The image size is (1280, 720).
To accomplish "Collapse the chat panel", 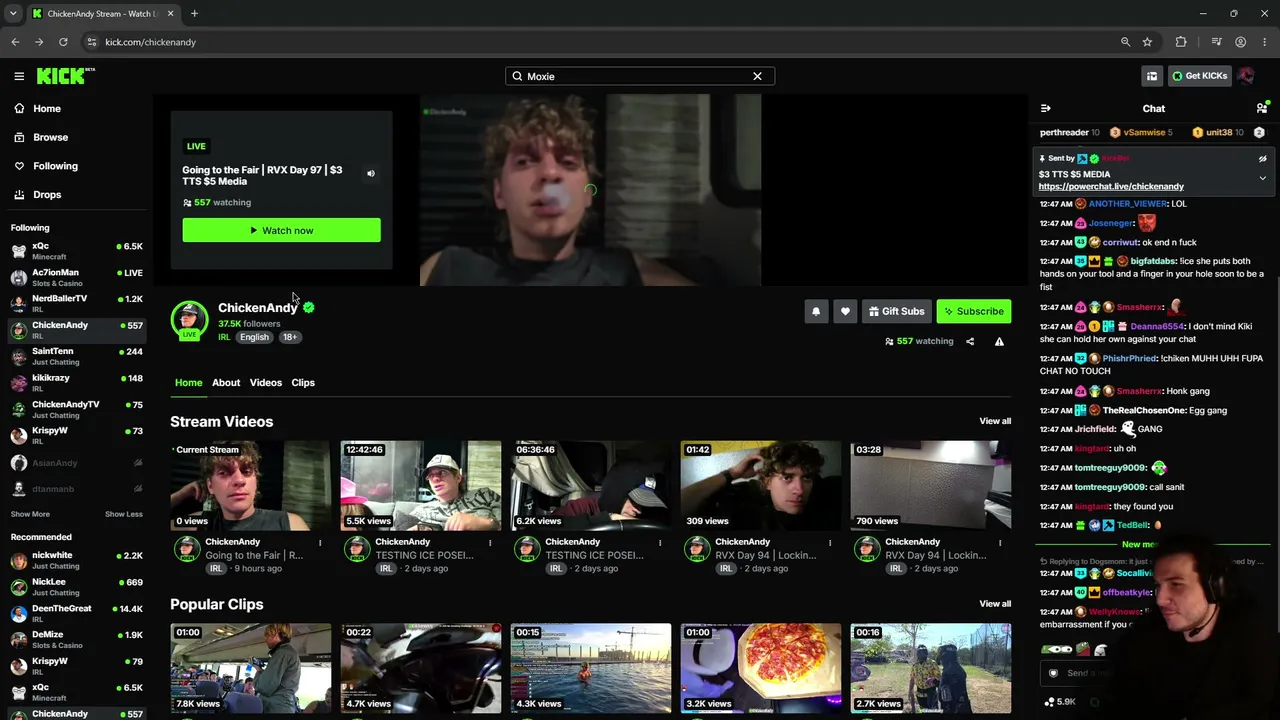I will tap(1045, 108).
